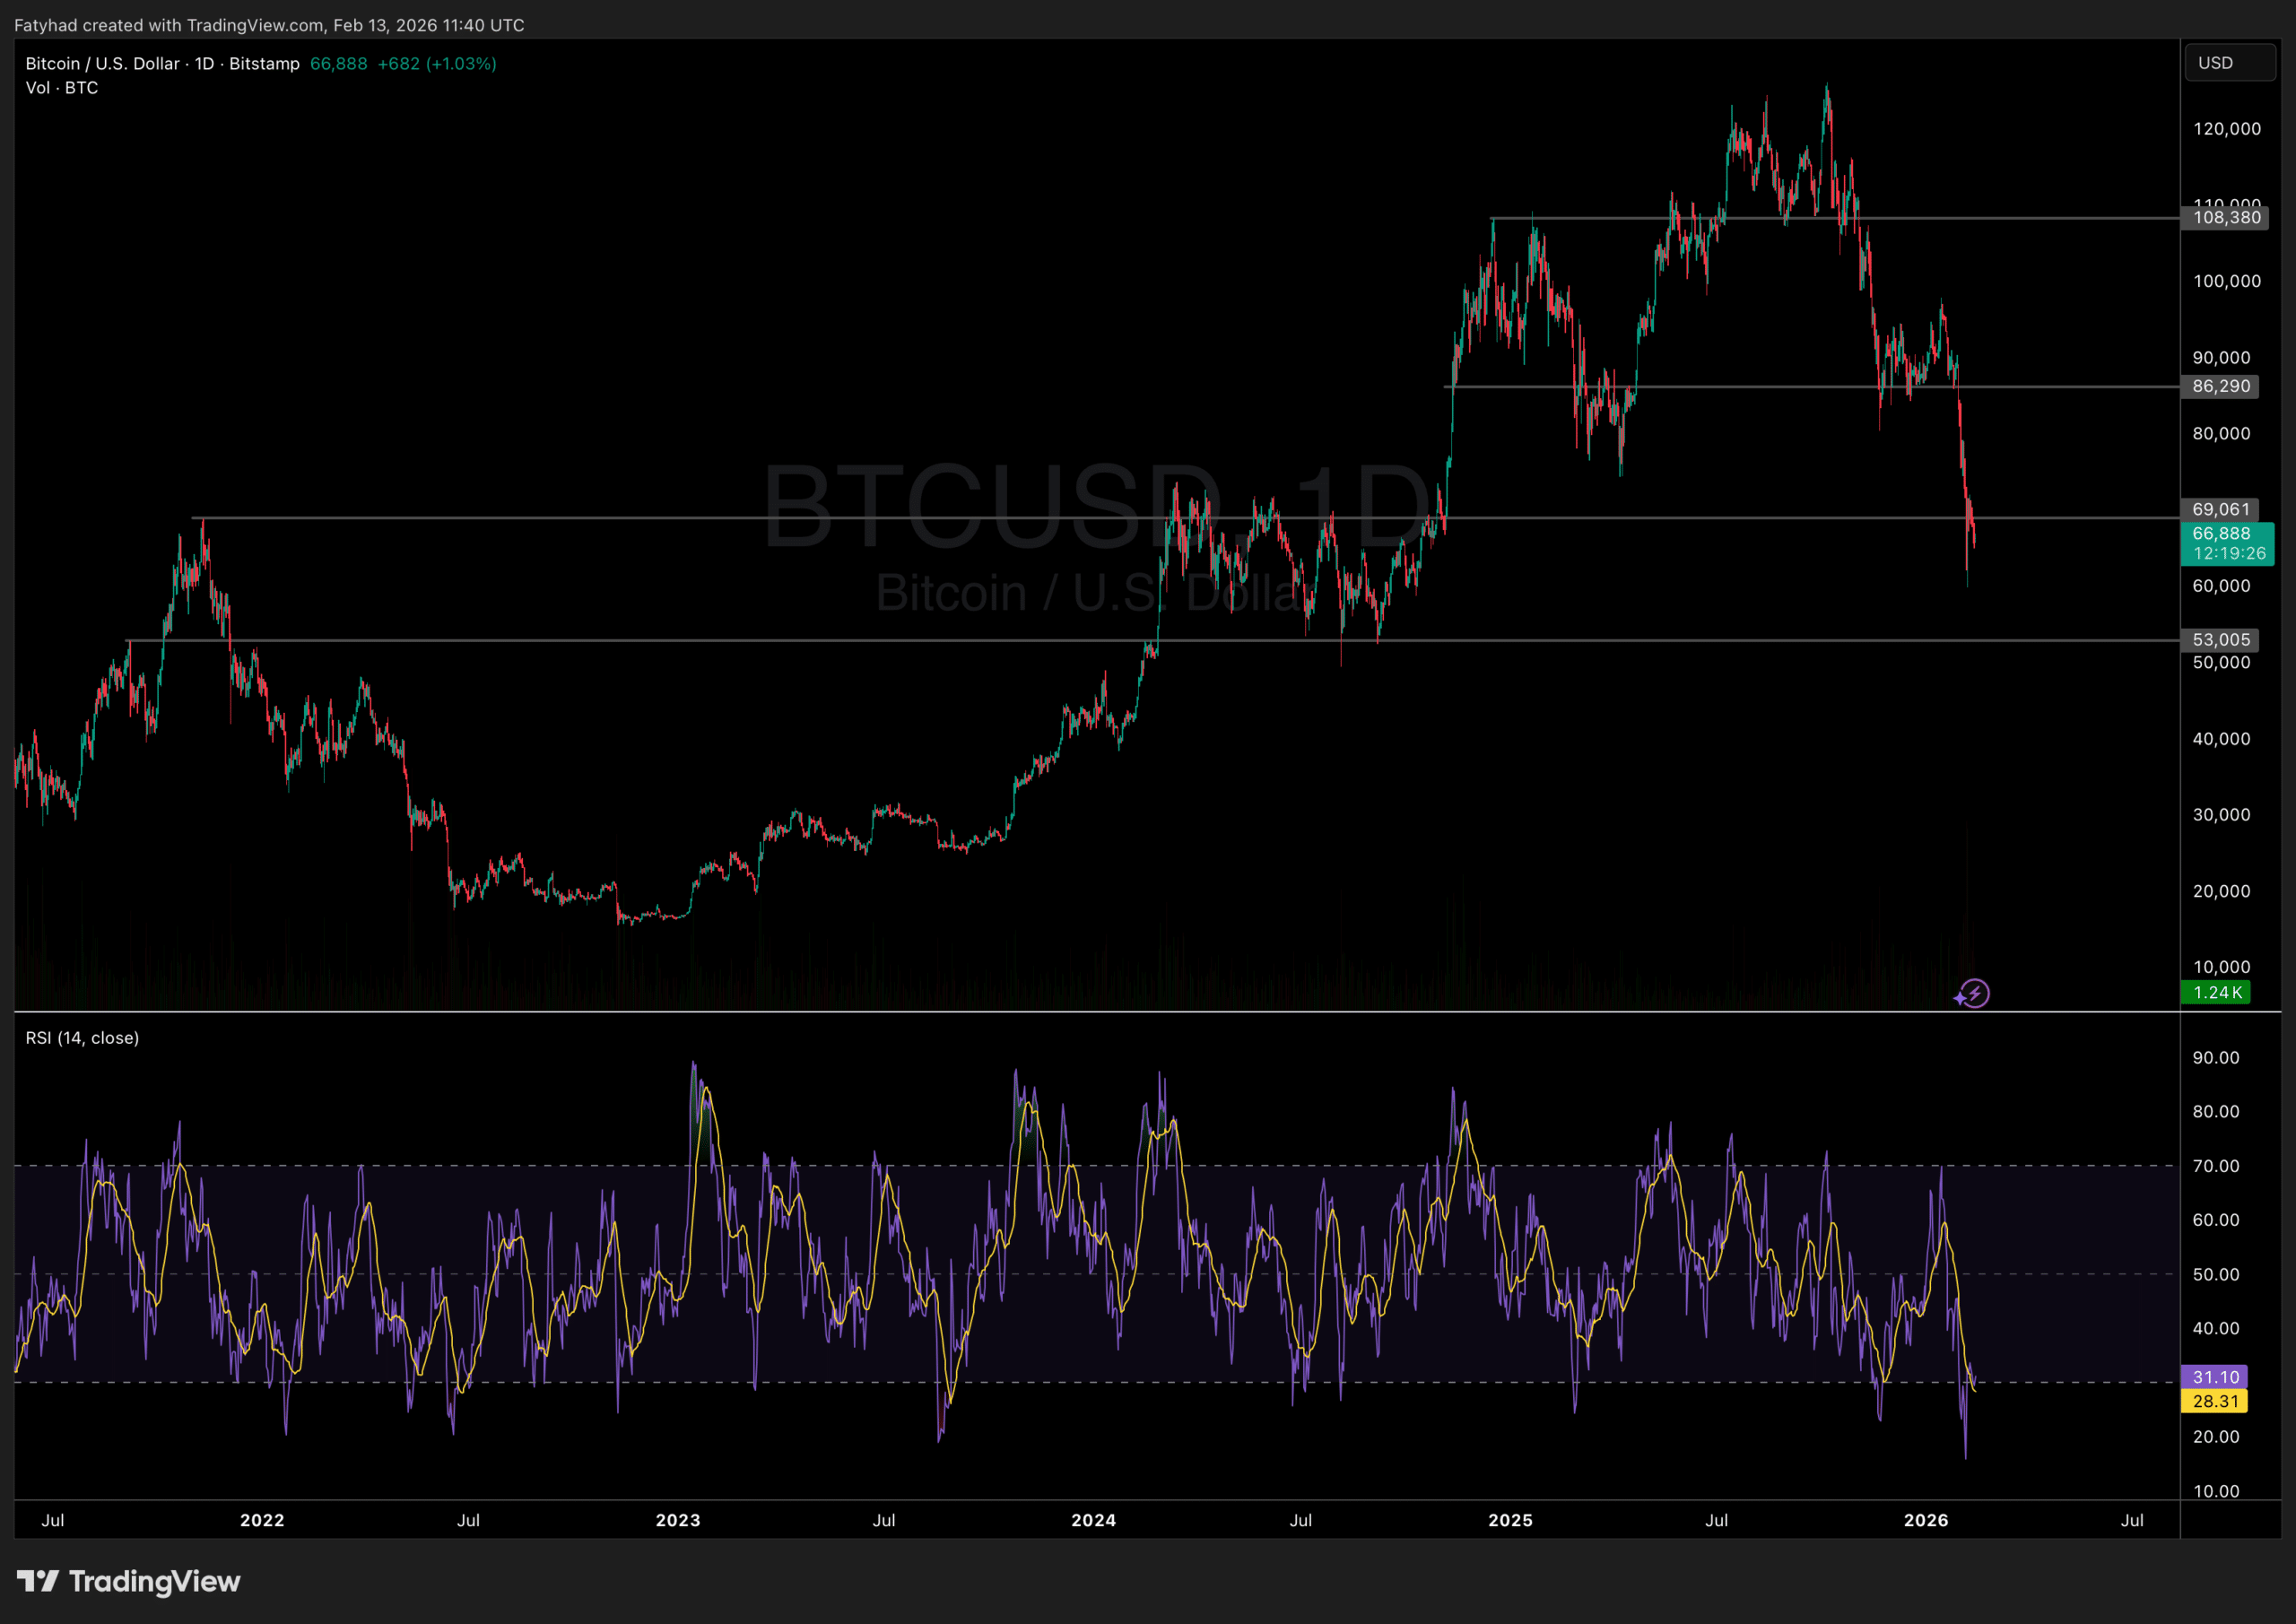Select the 53,005 support level label

[2220, 640]
